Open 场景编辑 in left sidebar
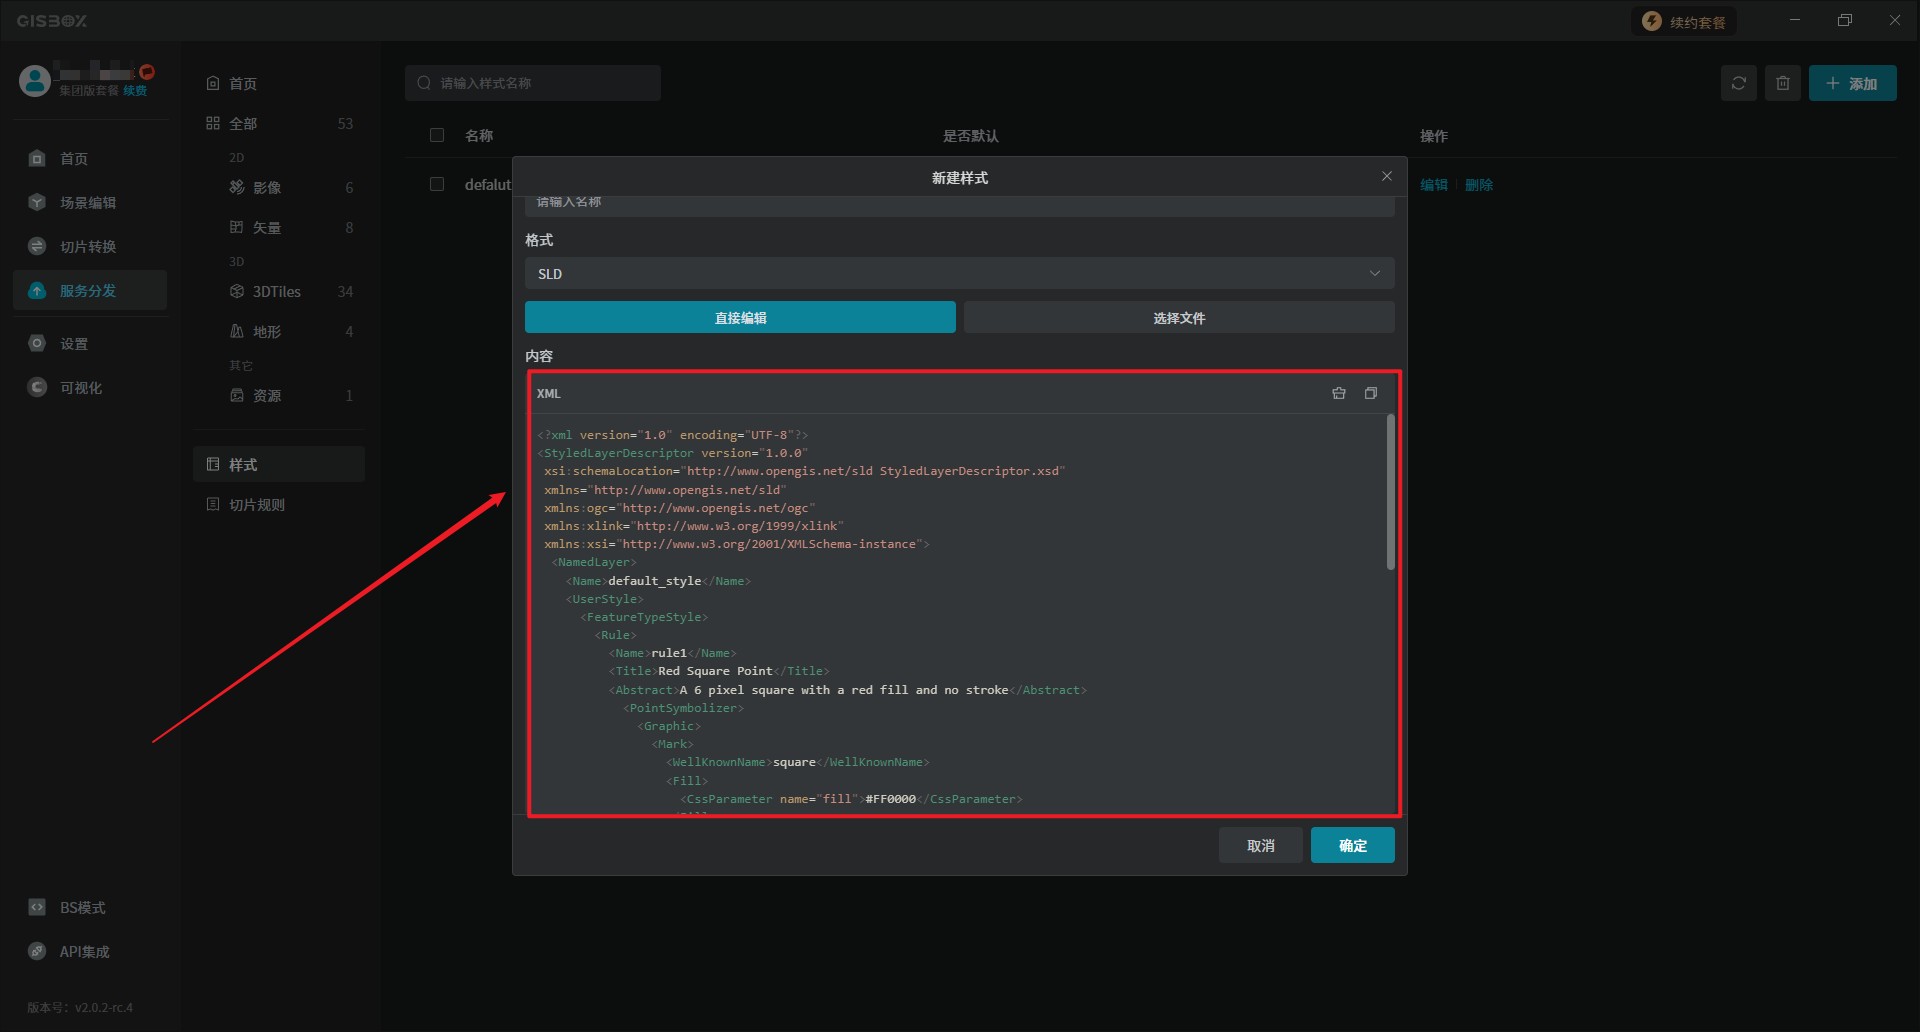The height and width of the screenshot is (1032, 1920). point(88,203)
